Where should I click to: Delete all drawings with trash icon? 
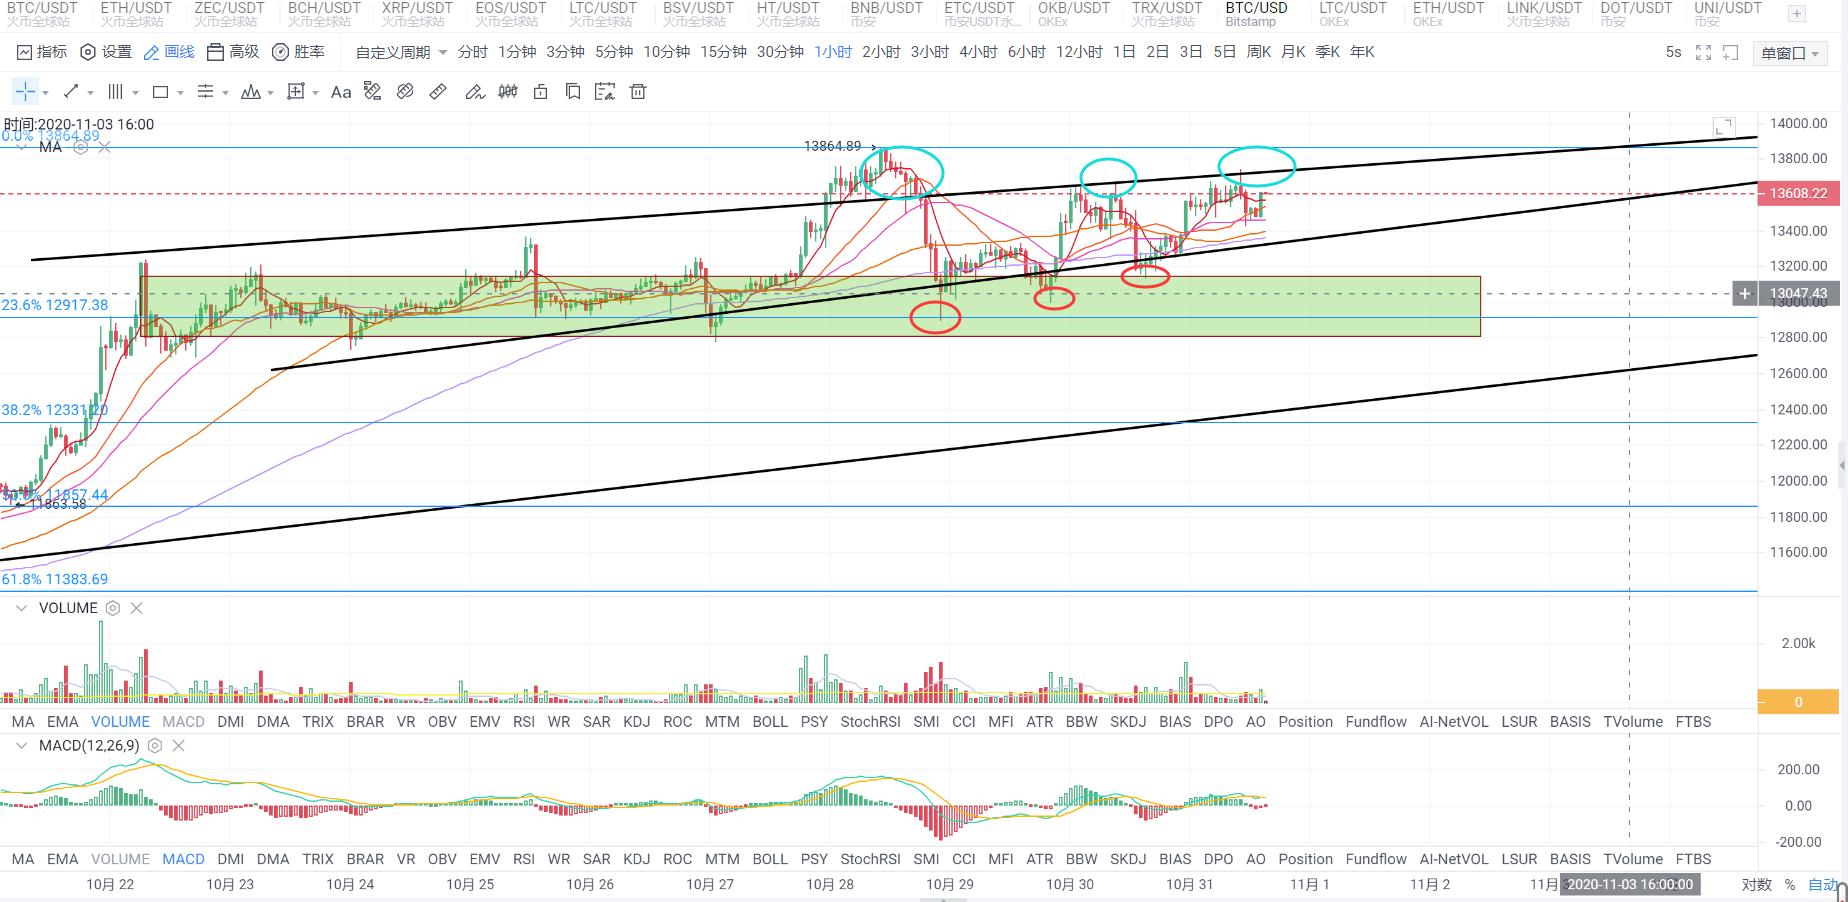pos(638,92)
